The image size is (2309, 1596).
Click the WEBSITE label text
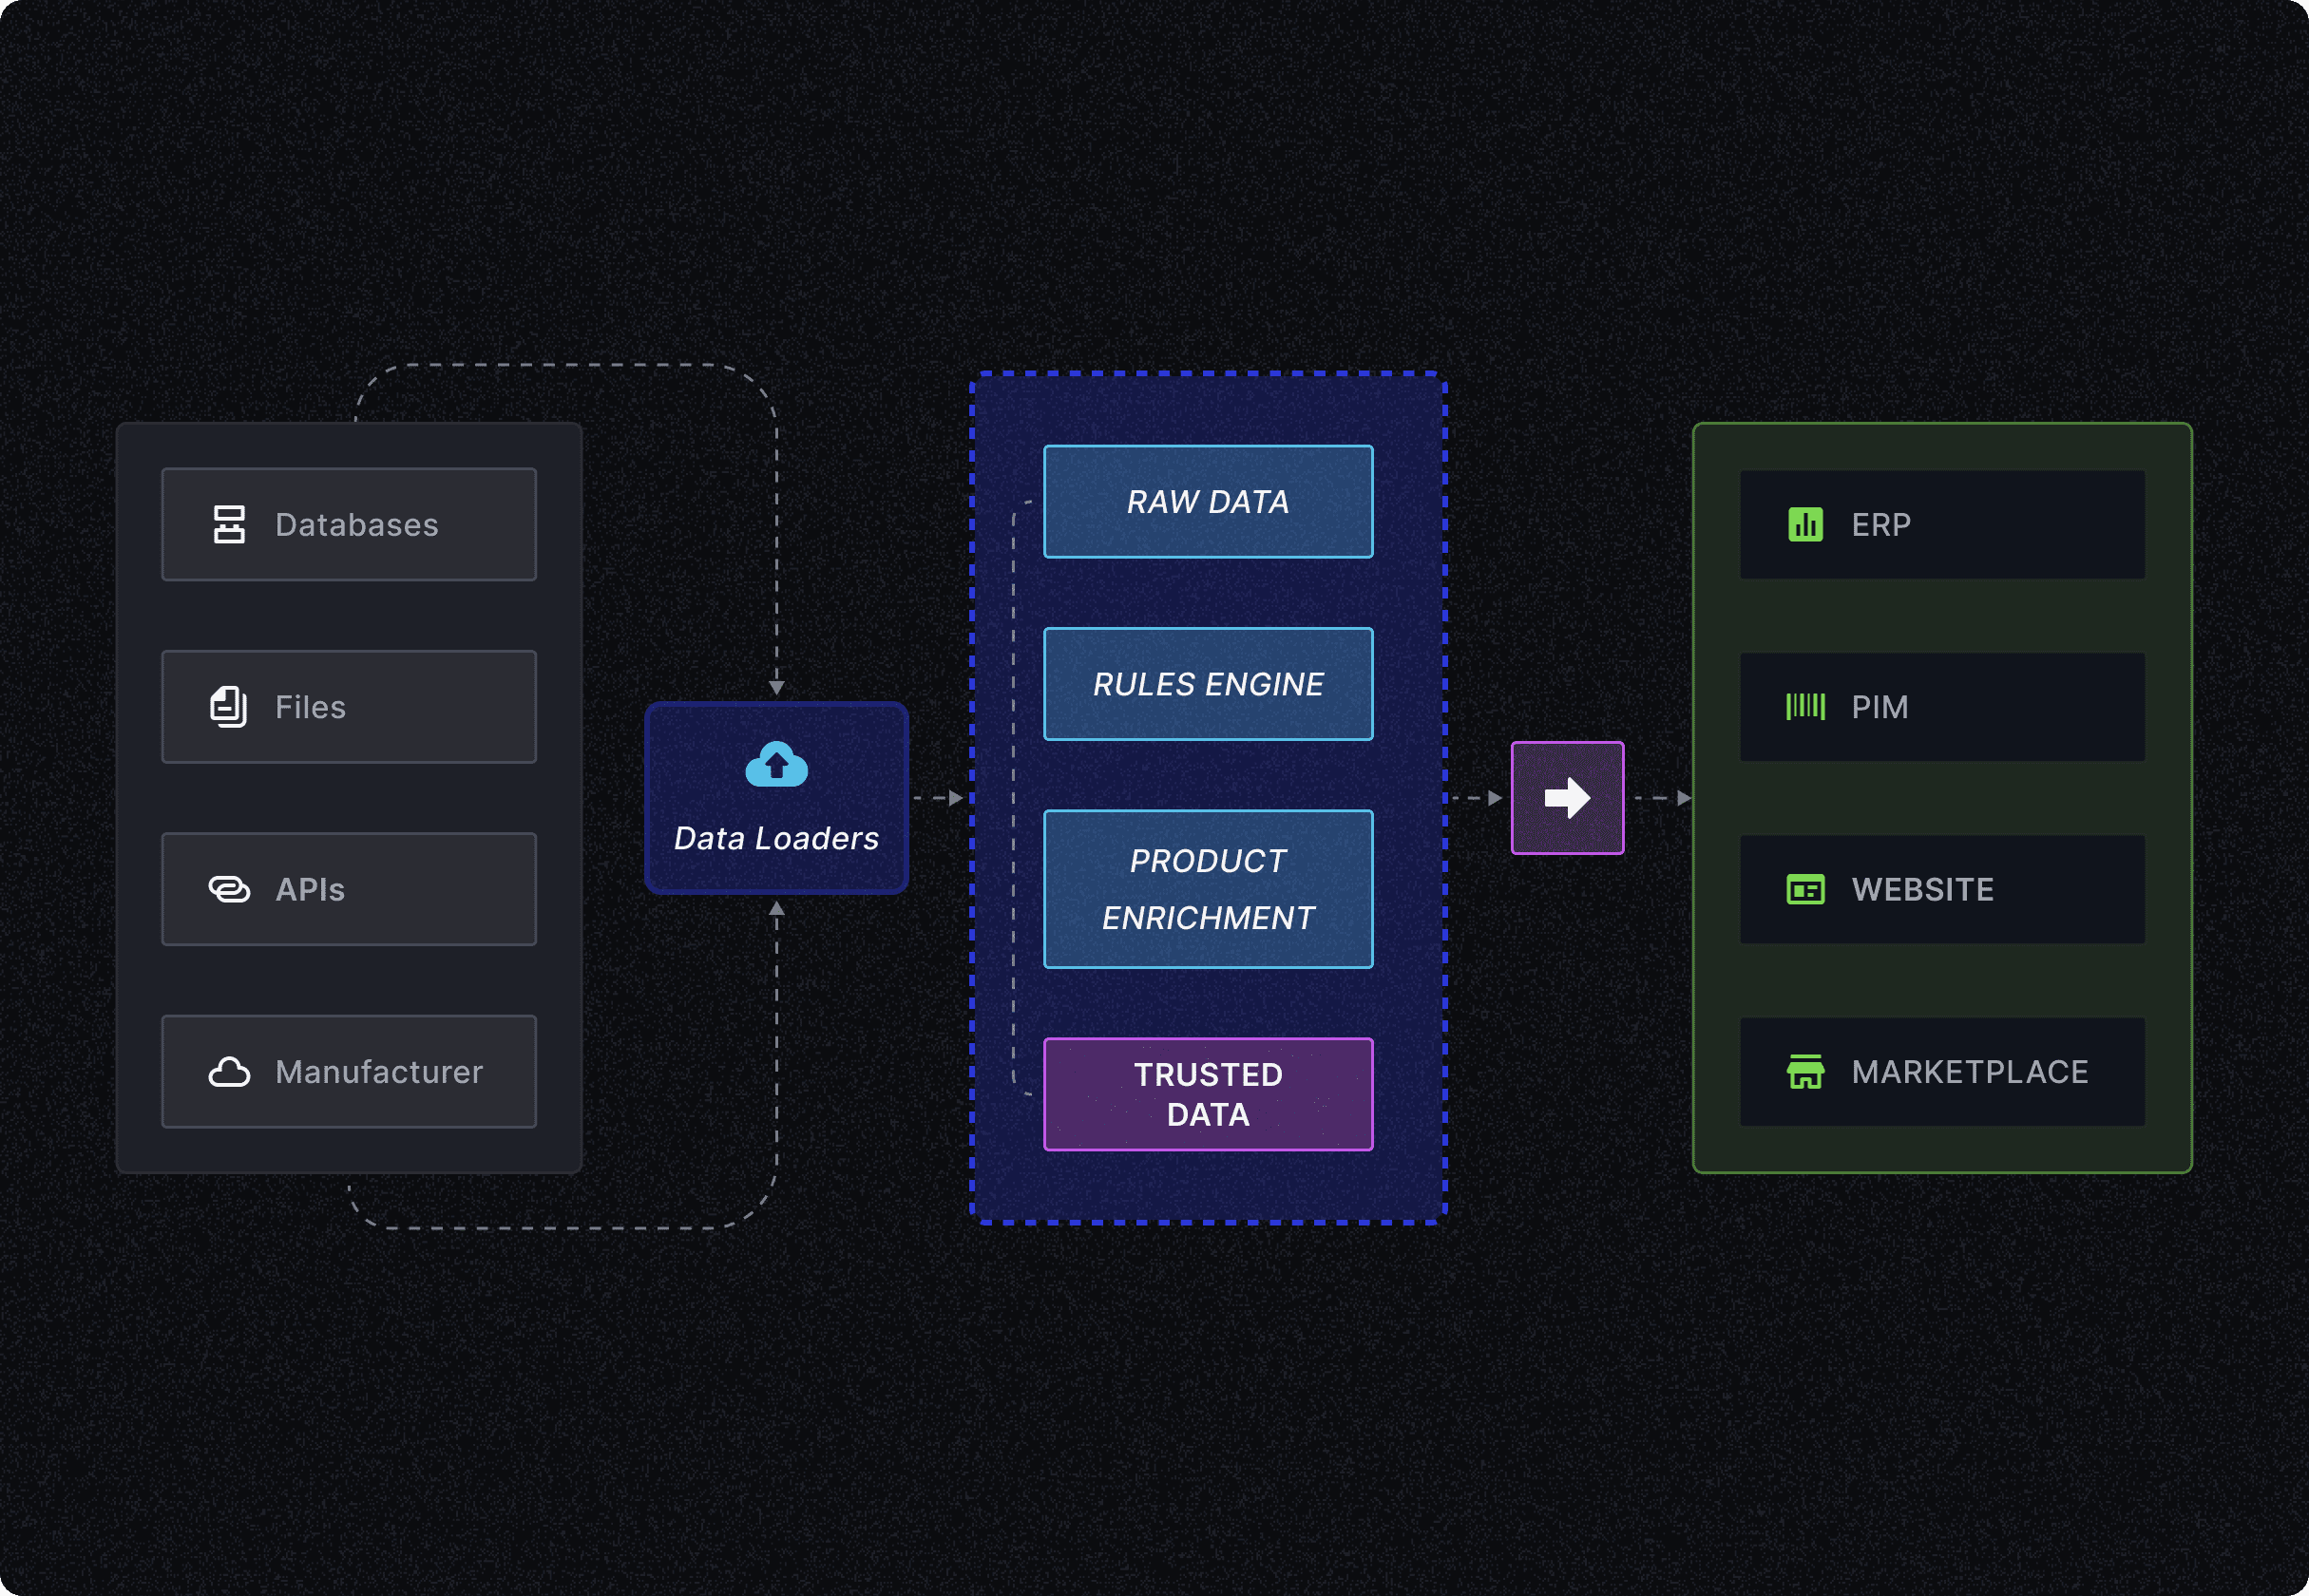click(x=1922, y=889)
